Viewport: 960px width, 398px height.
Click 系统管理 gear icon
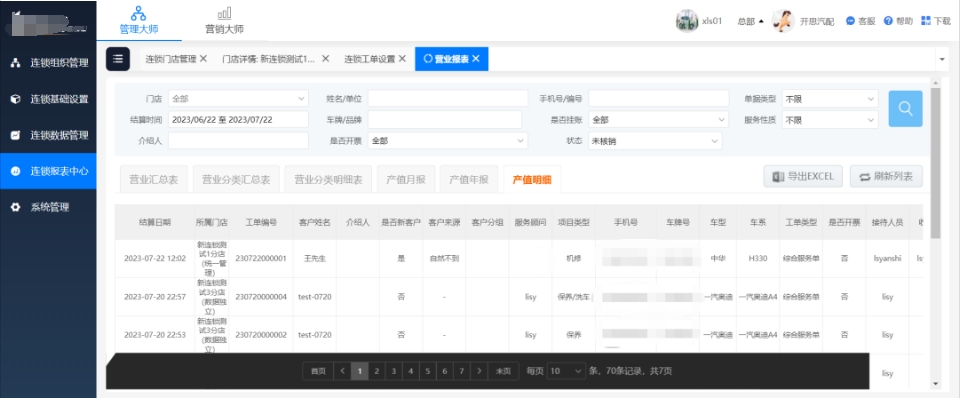click(16, 207)
